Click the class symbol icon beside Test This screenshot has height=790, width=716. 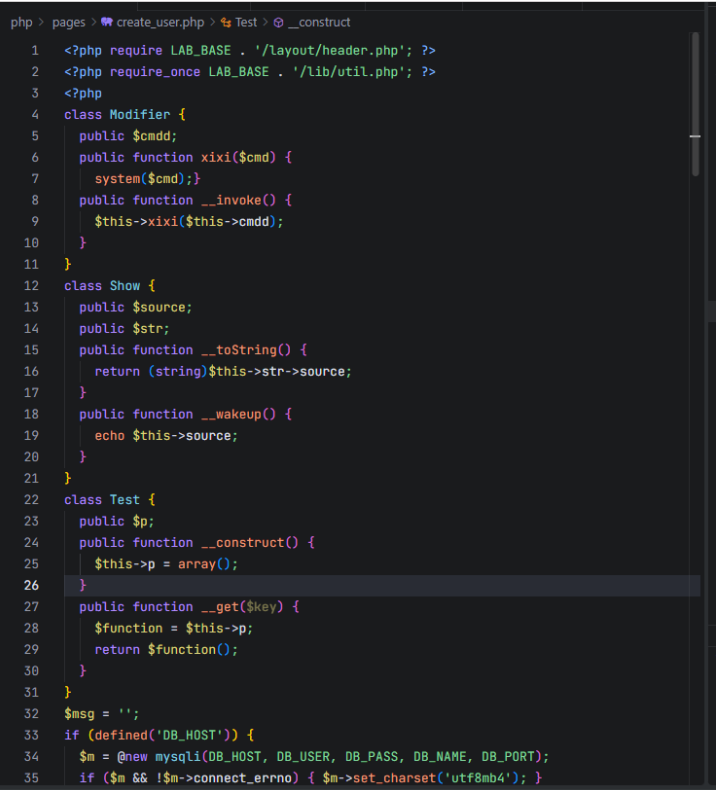226,23
